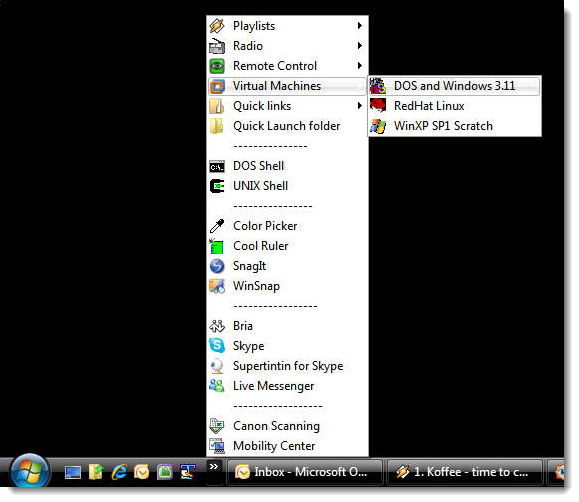579x502 pixels.
Task: Select the Skype text entry
Action: tap(249, 346)
